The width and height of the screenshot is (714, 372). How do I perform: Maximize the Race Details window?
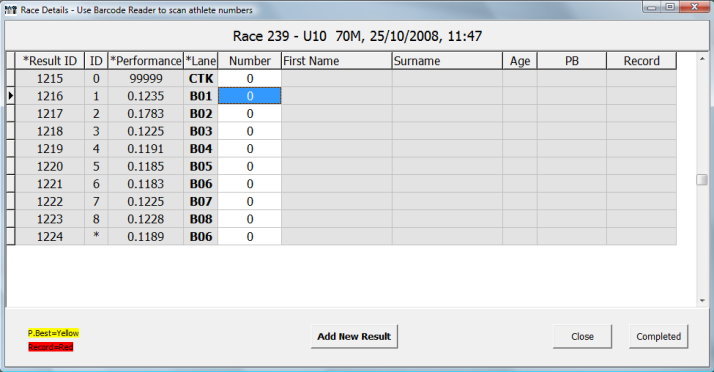click(x=670, y=7)
